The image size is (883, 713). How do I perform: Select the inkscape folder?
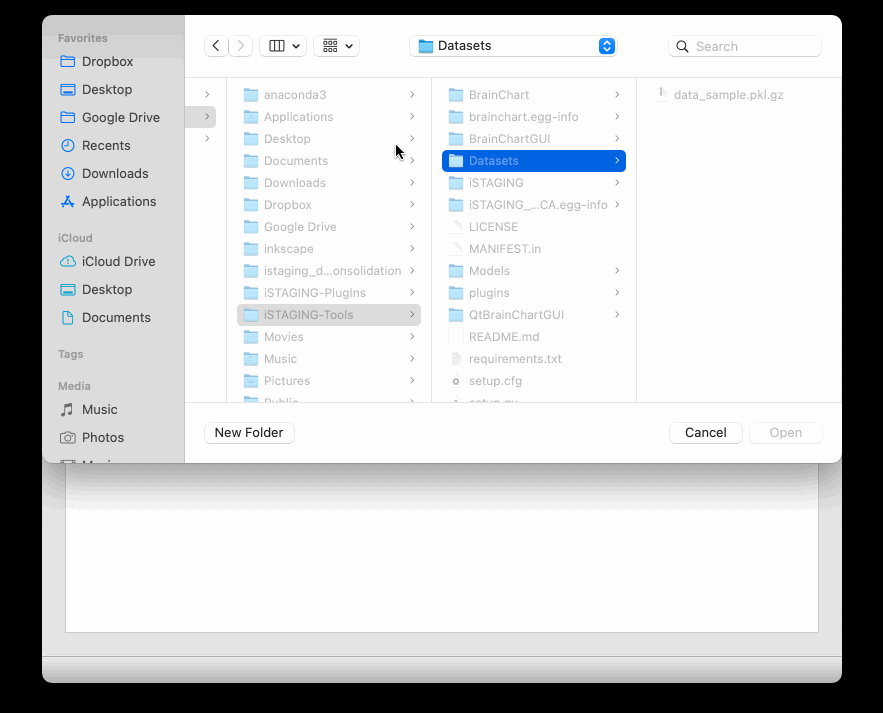[x=329, y=248]
